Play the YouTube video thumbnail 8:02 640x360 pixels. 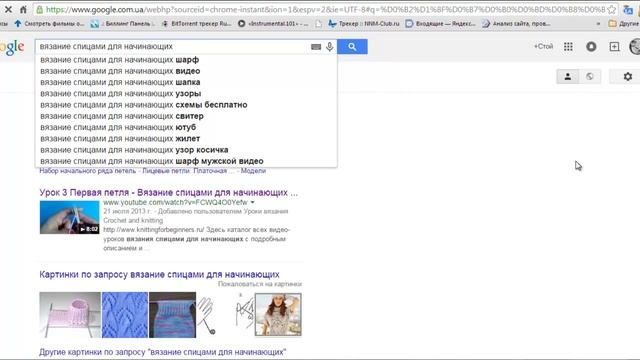pyautogui.click(x=69, y=217)
